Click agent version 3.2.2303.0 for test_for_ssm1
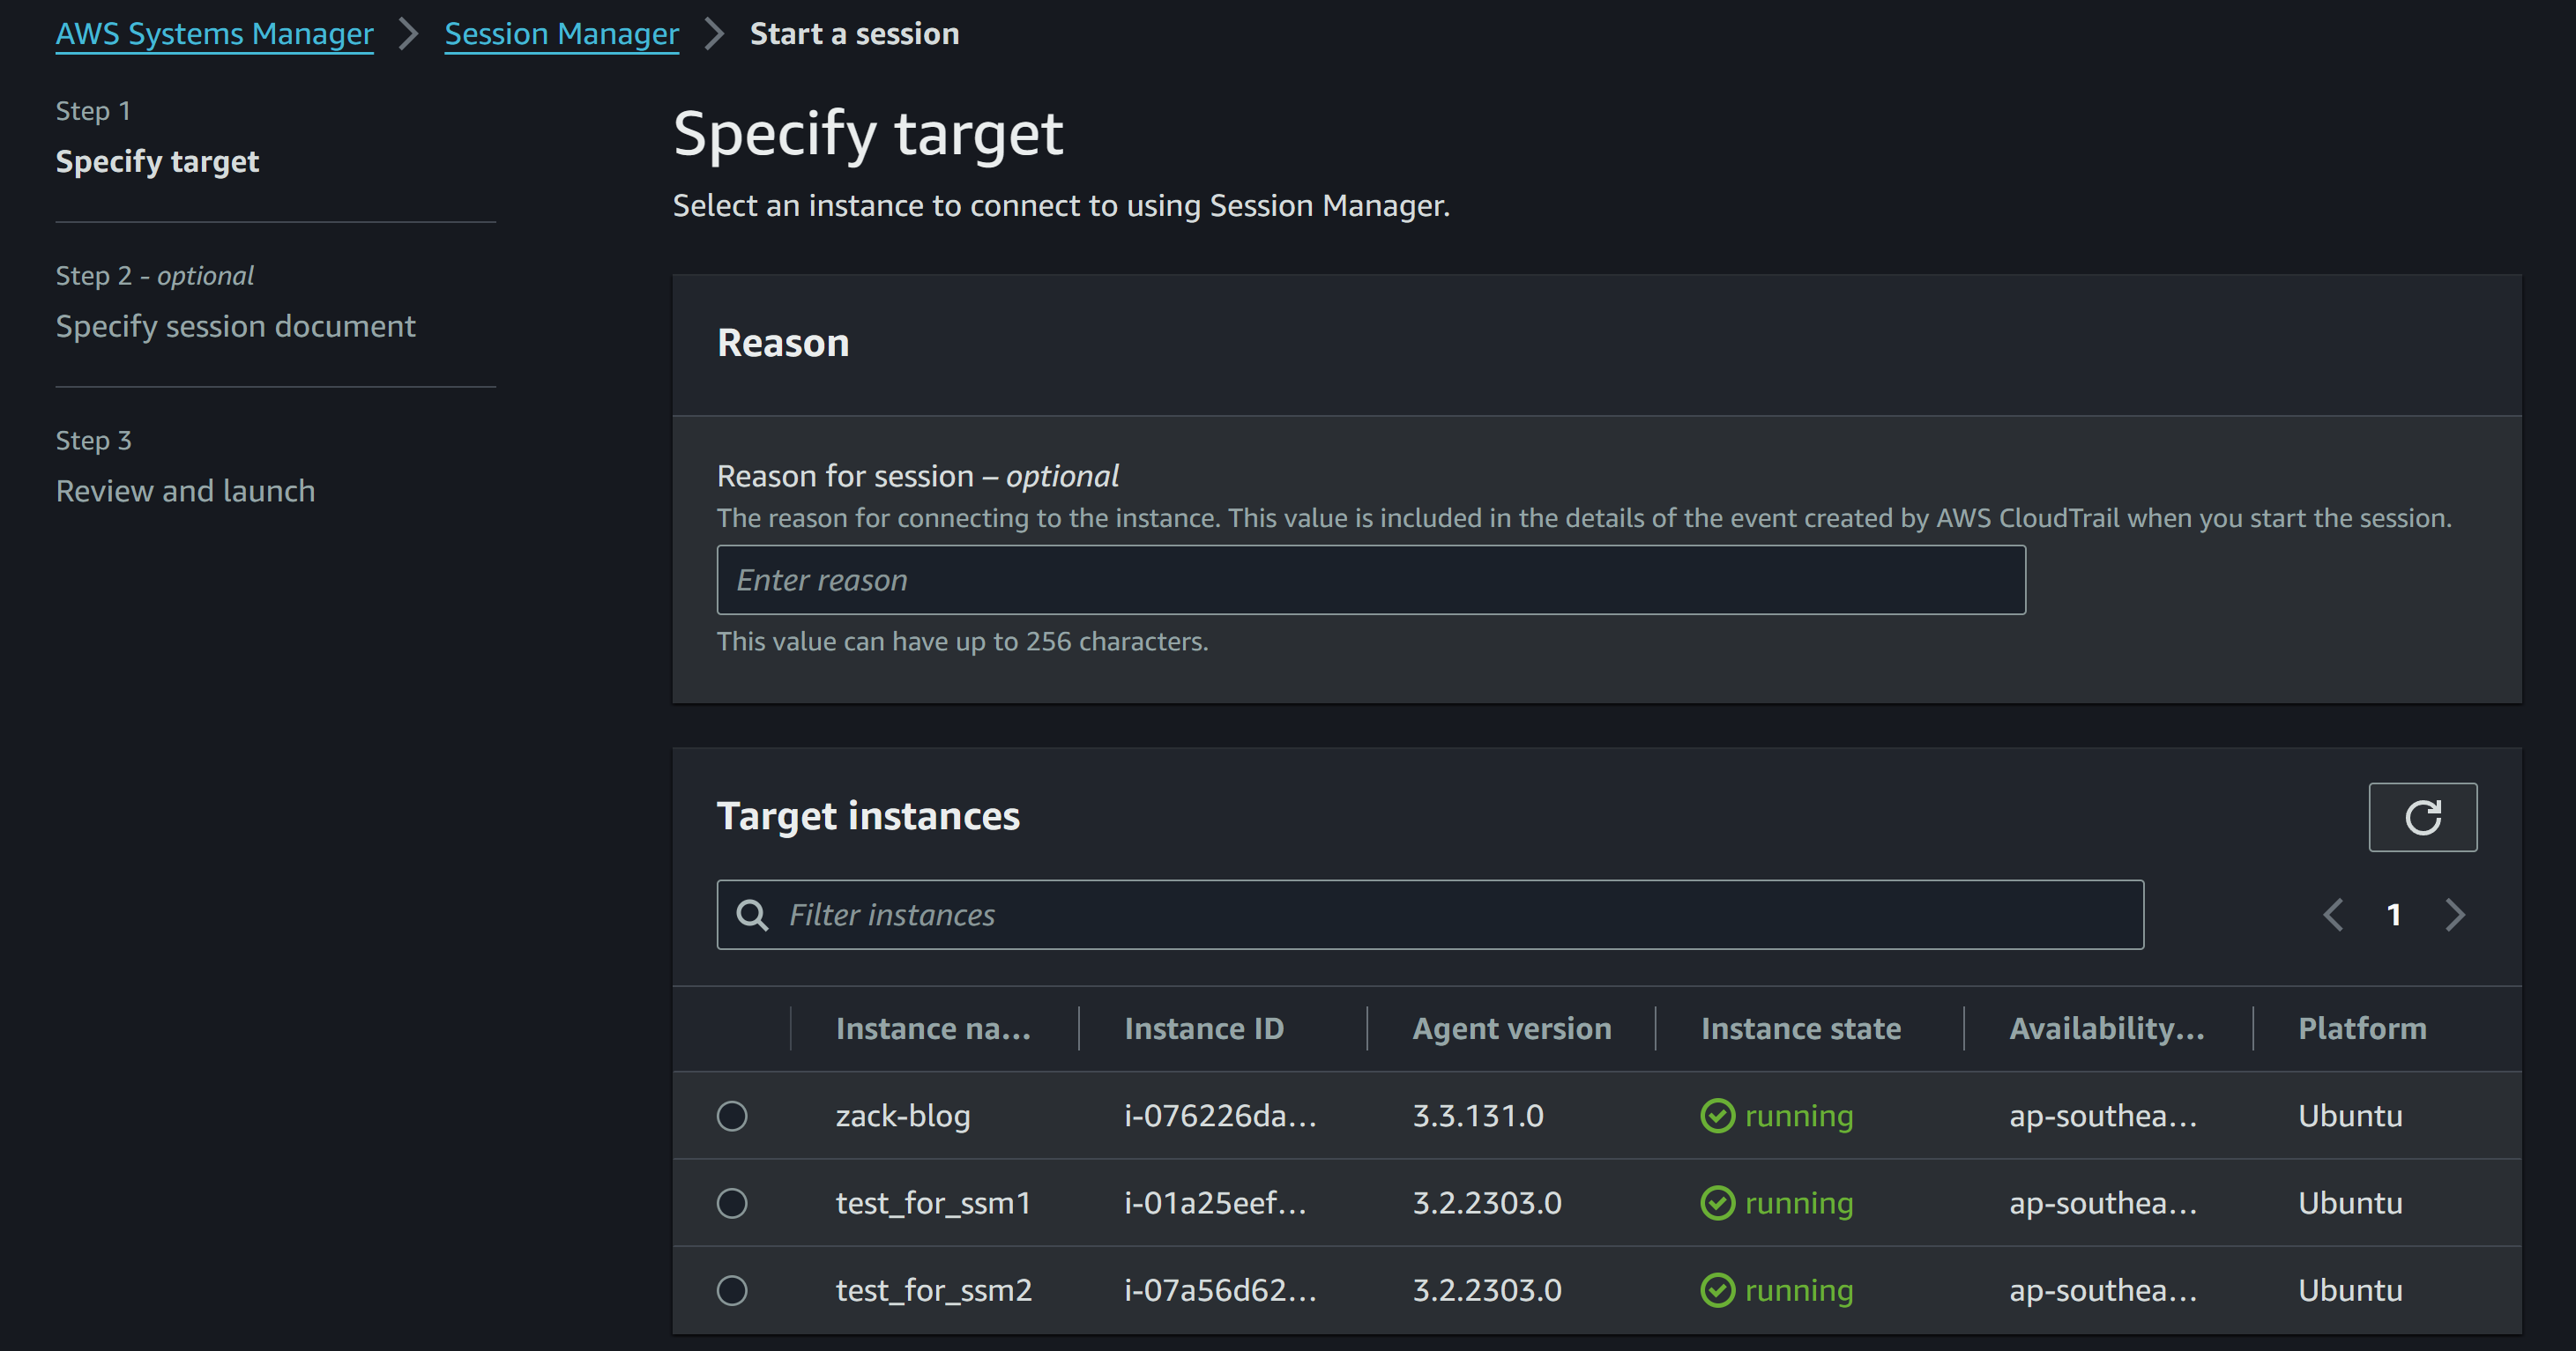2576x1351 pixels. pos(1487,1203)
